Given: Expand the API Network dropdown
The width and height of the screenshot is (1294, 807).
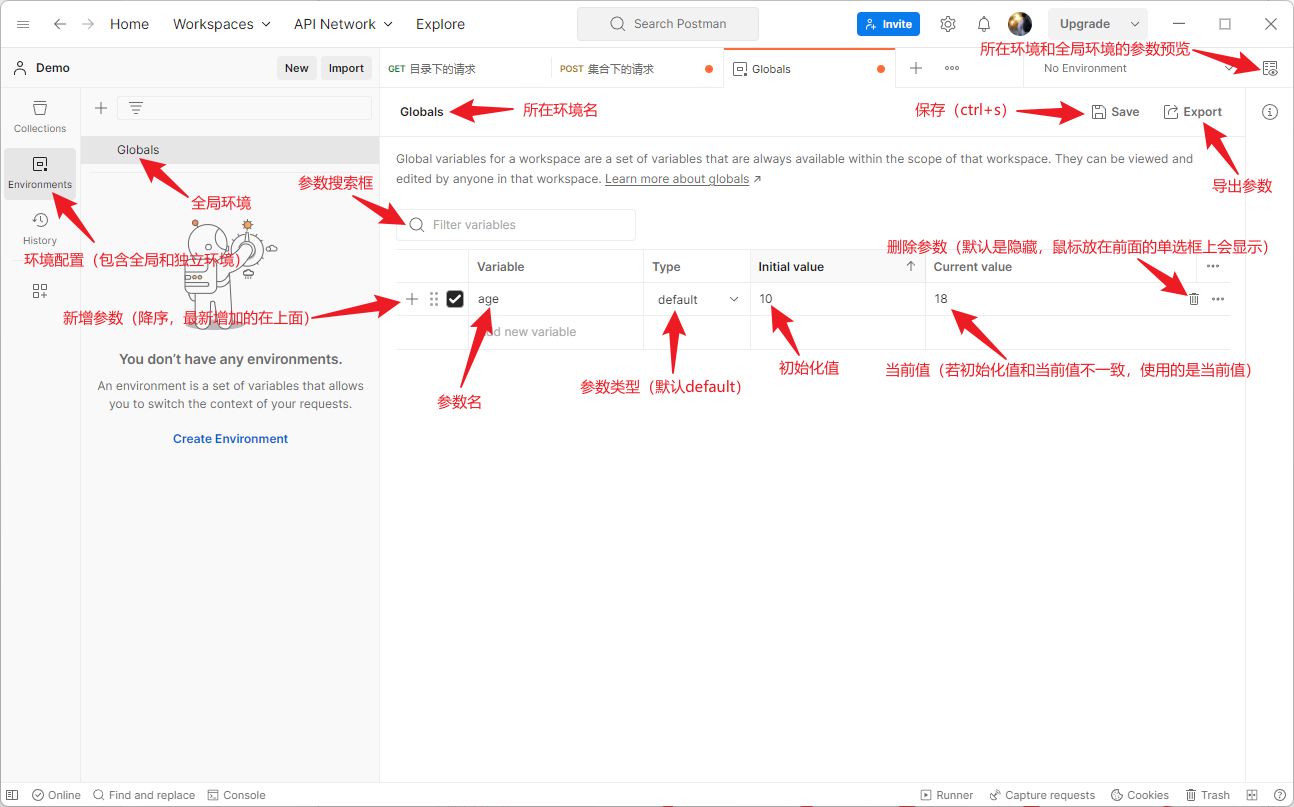Looking at the screenshot, I should pyautogui.click(x=343, y=24).
